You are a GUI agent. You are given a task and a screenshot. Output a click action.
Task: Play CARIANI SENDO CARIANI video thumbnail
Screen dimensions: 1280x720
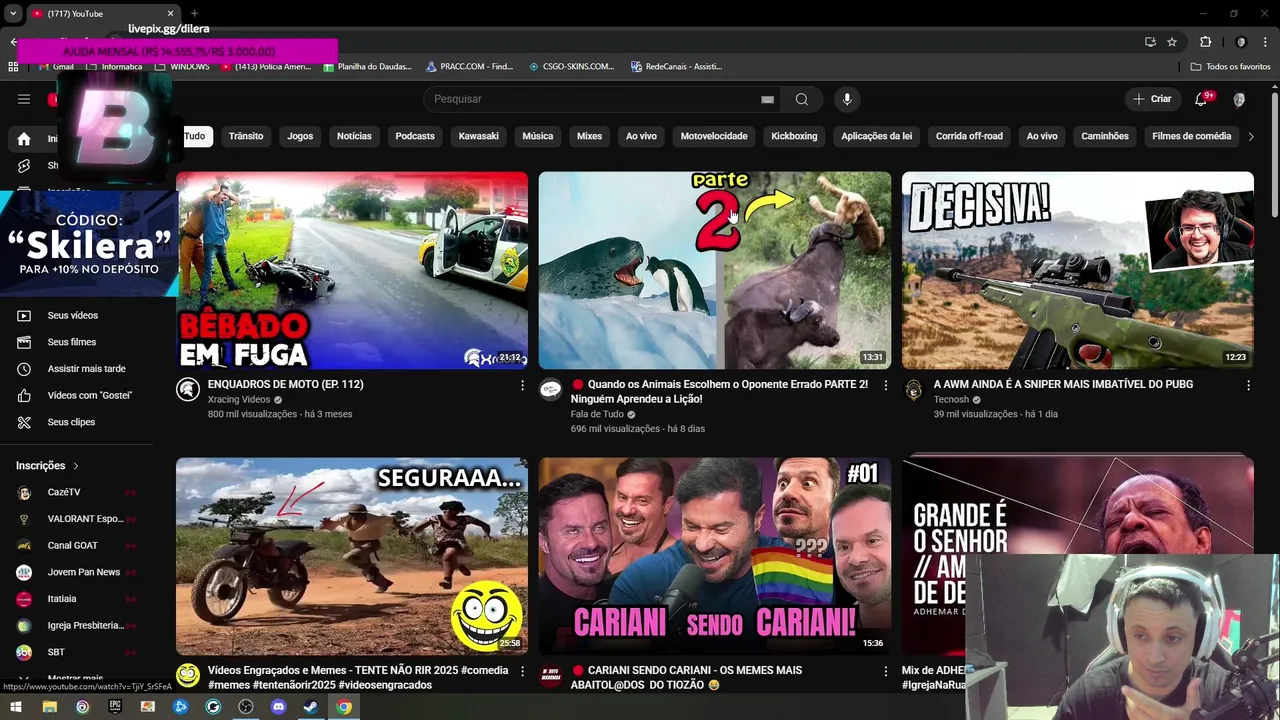pos(715,556)
